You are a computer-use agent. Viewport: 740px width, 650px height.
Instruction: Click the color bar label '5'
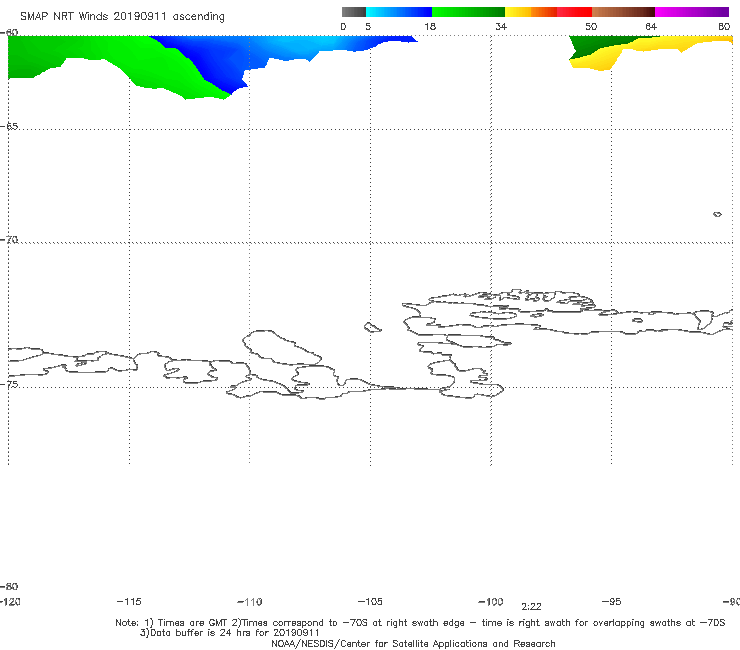(x=368, y=26)
